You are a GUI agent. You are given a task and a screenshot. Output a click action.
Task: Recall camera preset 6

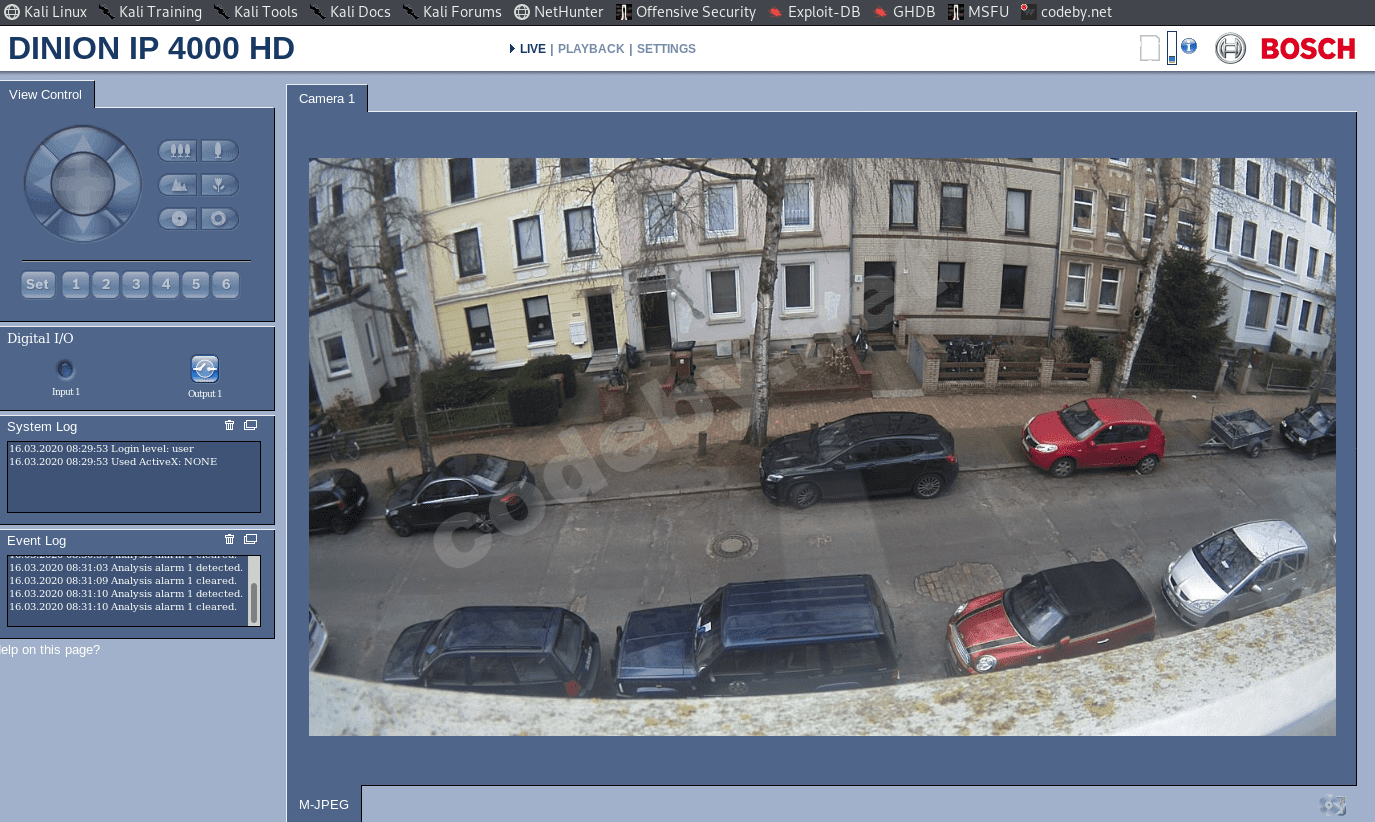[x=226, y=285]
